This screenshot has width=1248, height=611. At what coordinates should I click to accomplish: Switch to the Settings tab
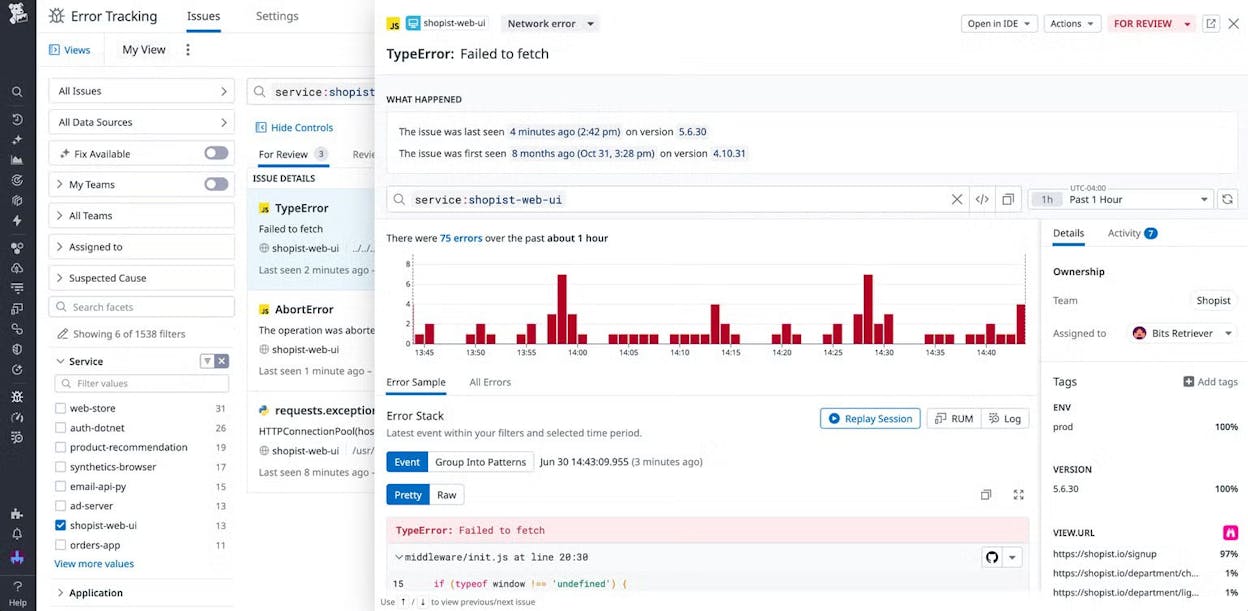point(277,16)
